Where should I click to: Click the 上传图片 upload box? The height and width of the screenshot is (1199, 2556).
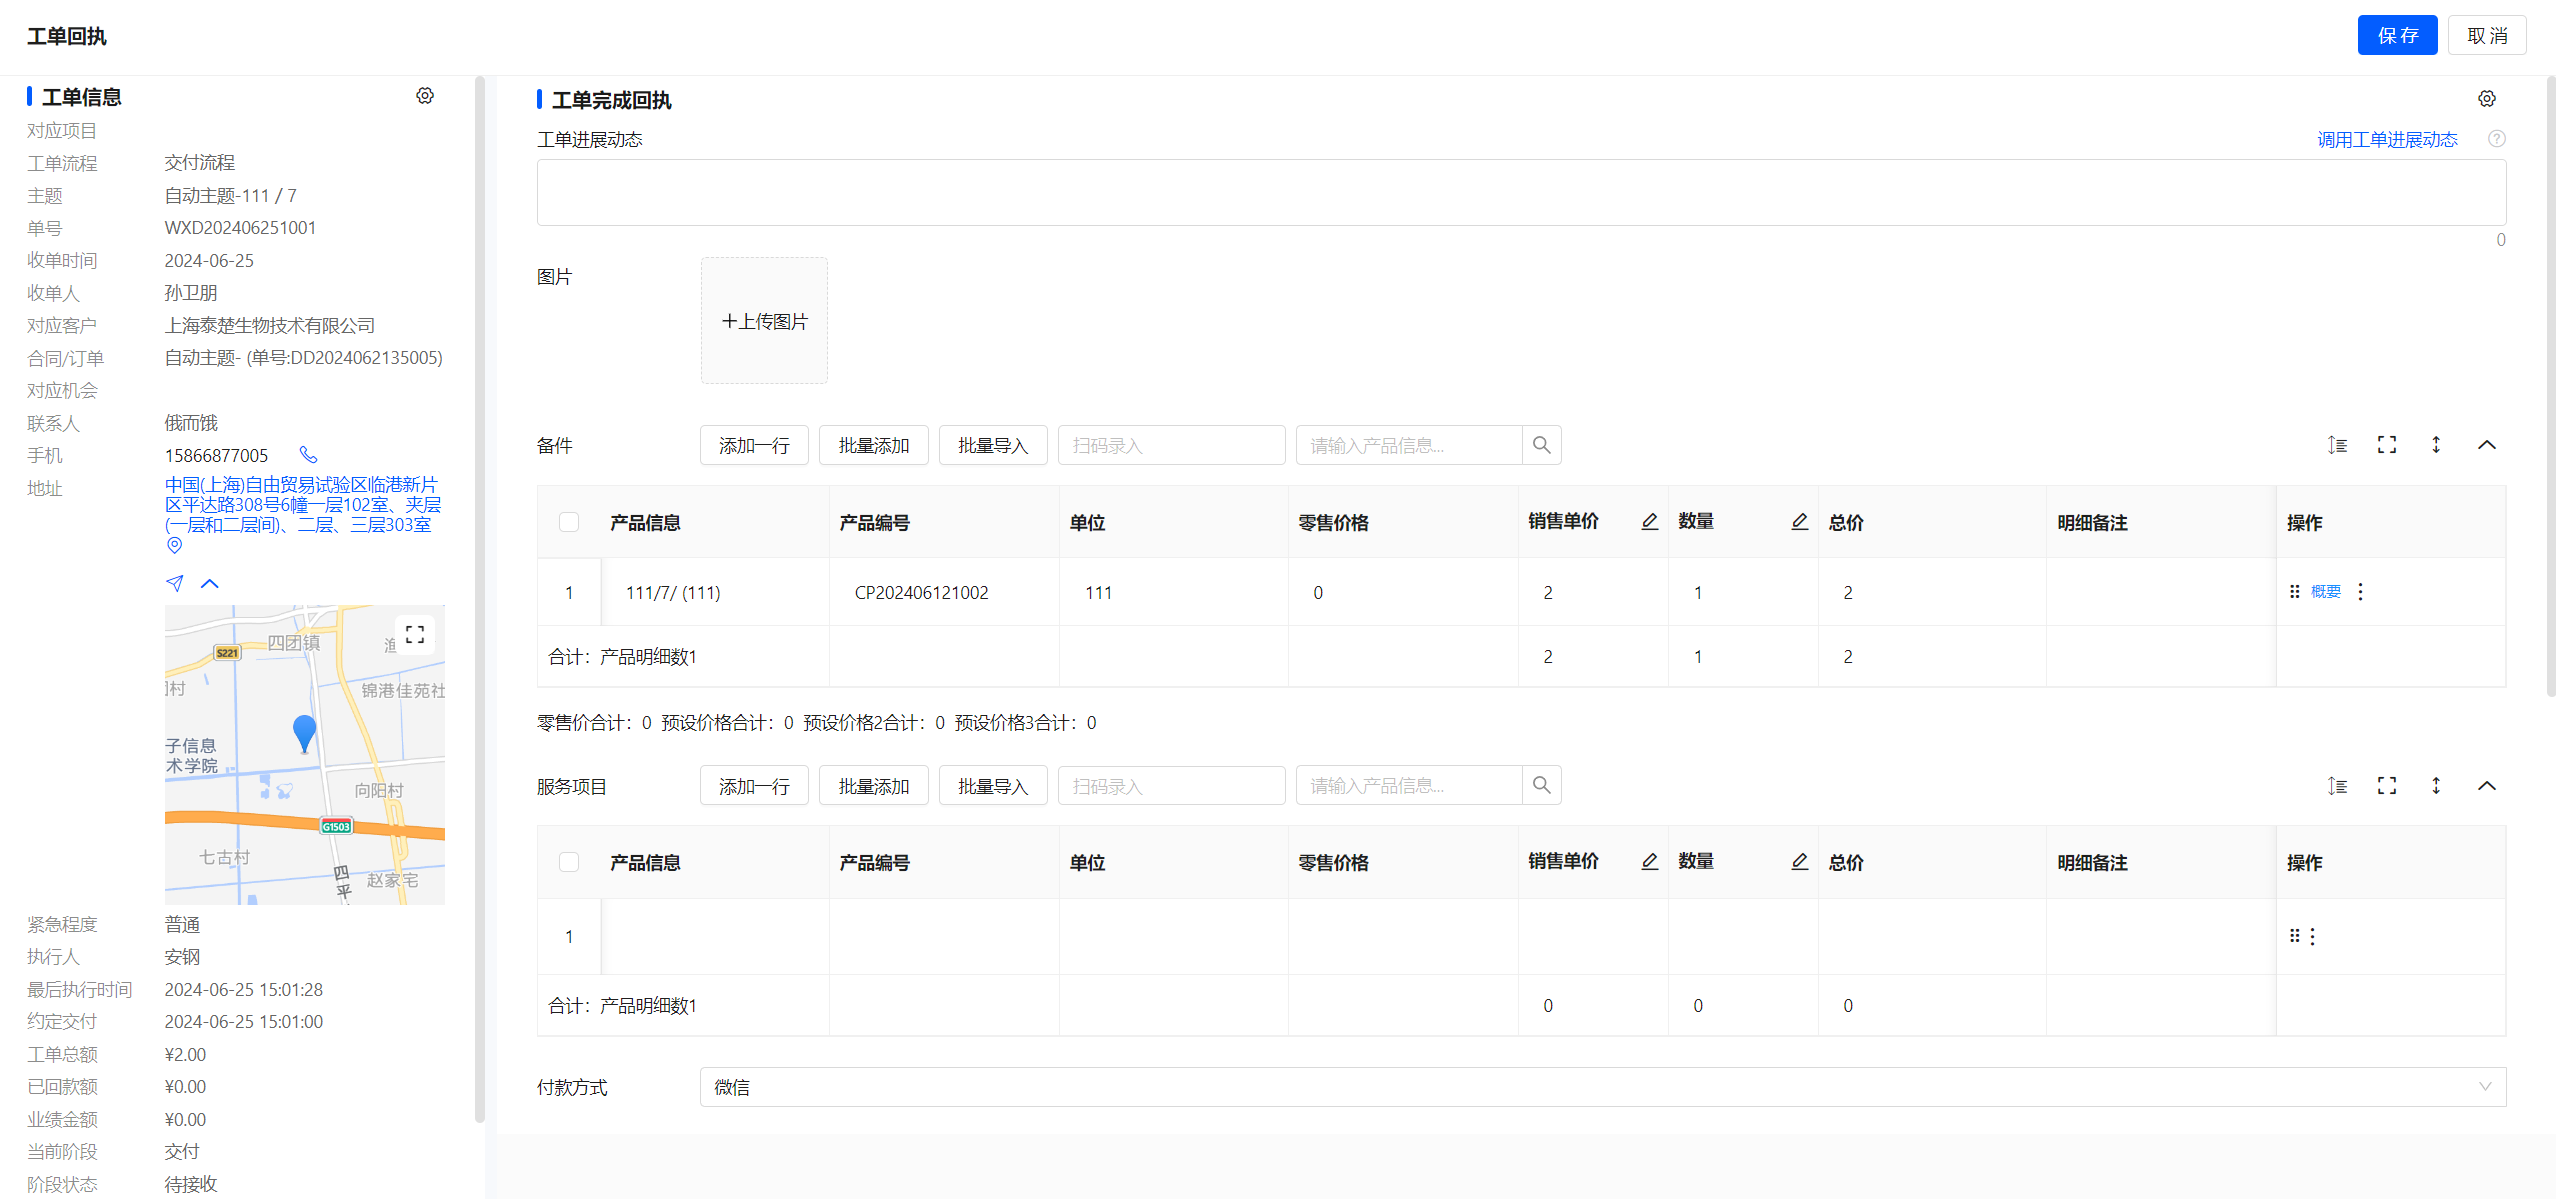point(764,321)
